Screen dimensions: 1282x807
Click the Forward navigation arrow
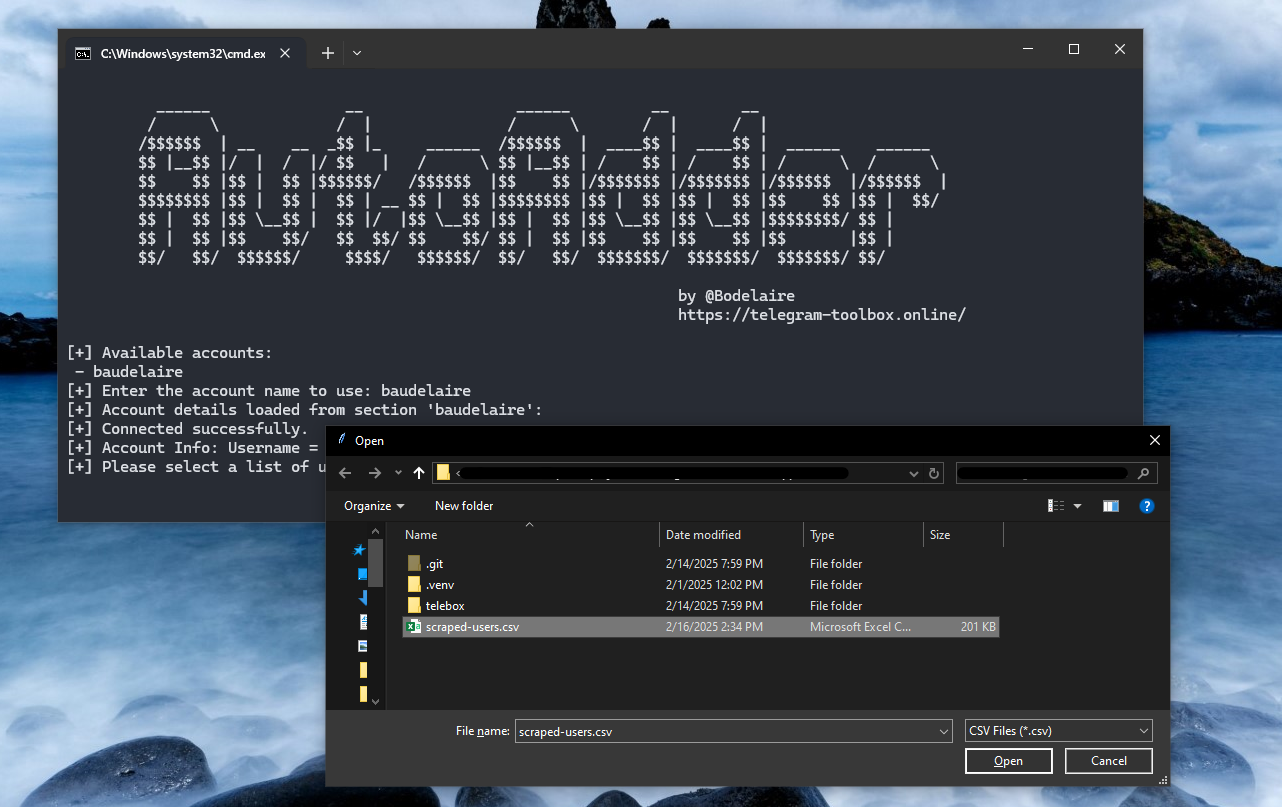(374, 473)
